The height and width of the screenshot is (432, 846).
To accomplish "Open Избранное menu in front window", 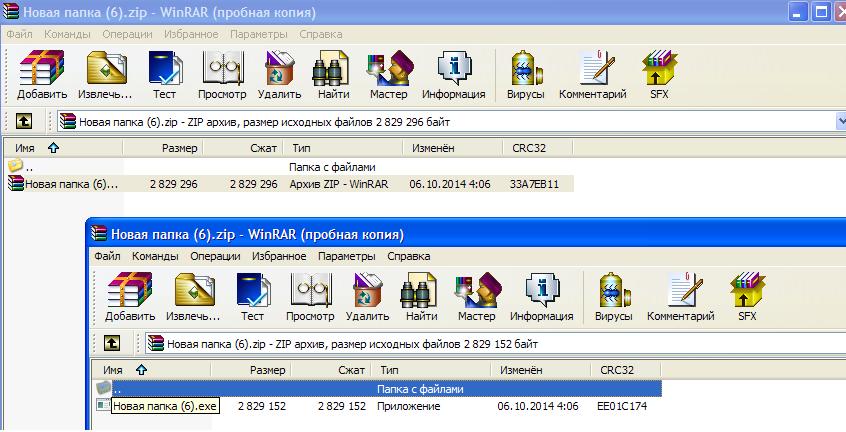I will pos(279,256).
